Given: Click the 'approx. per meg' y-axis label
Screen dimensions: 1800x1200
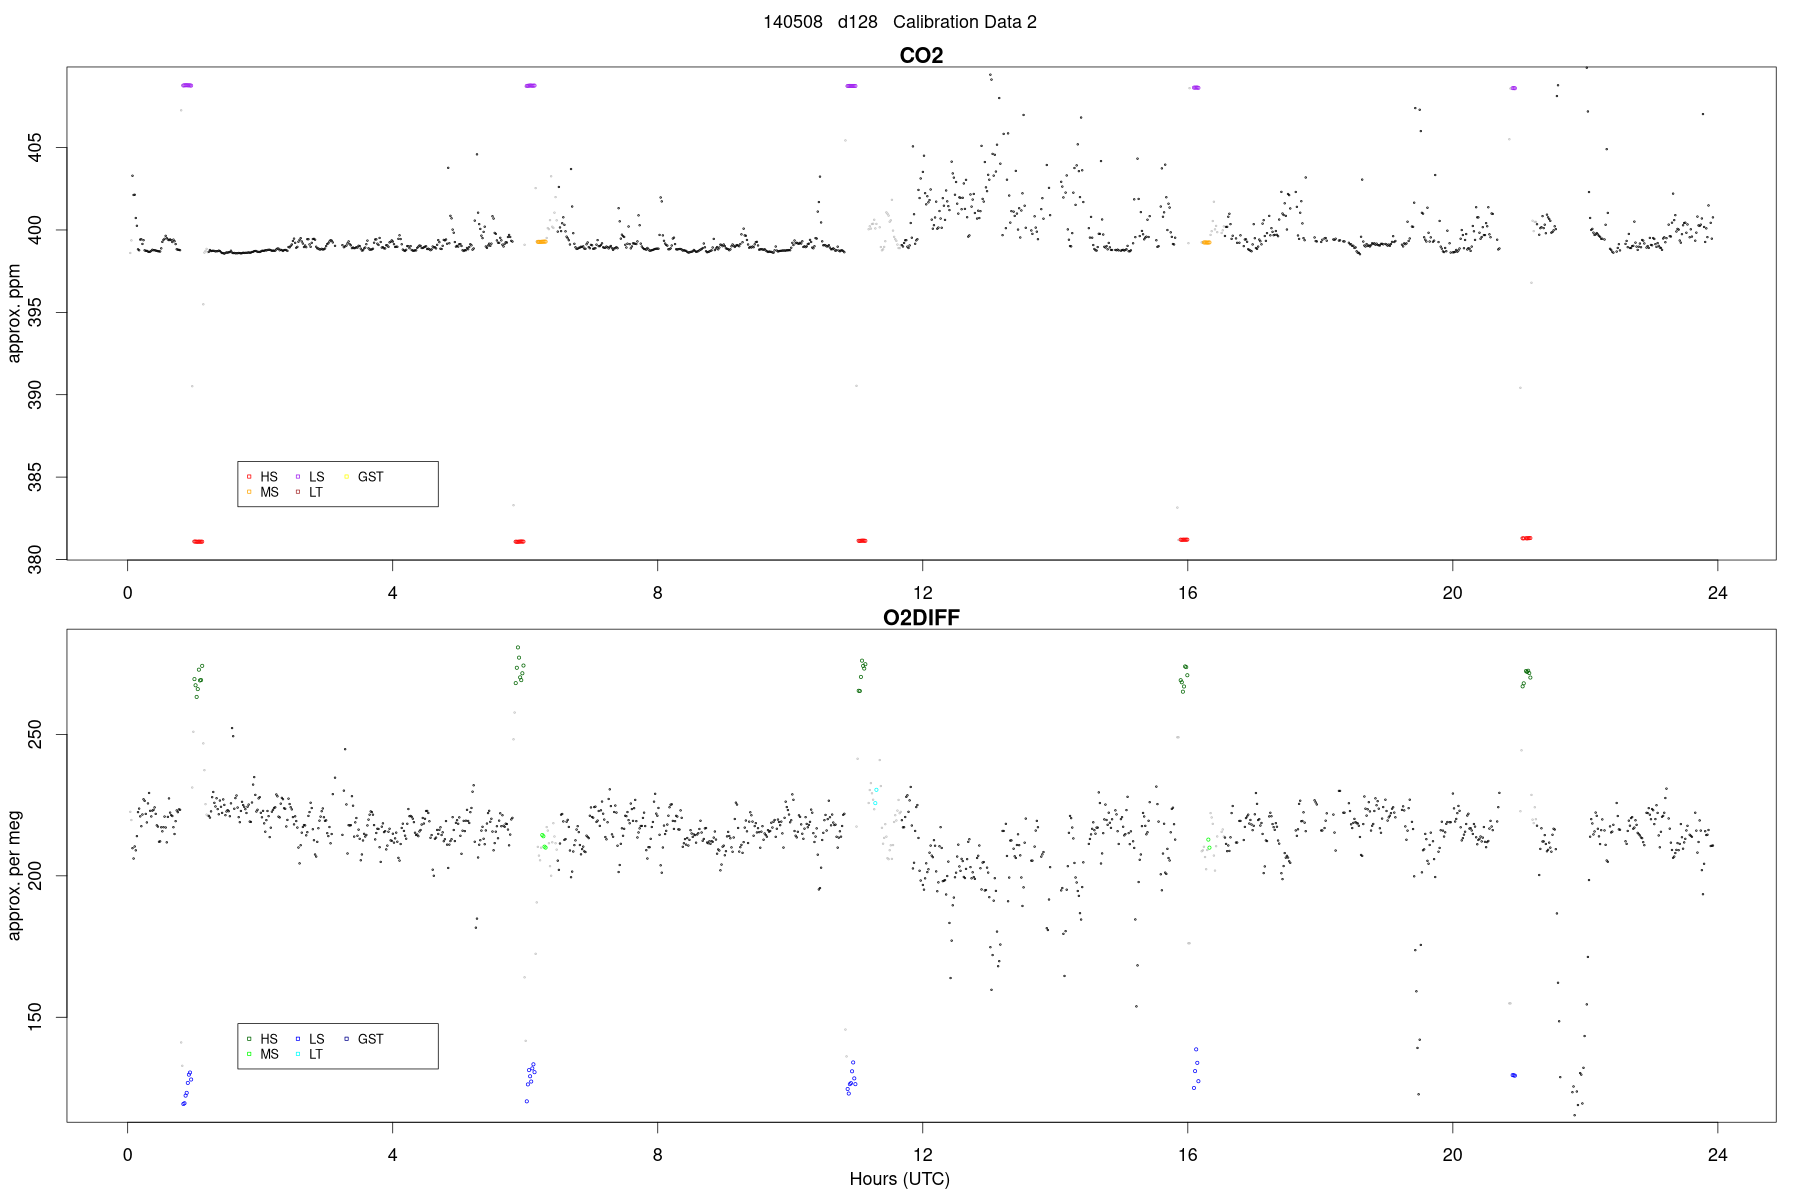Looking at the screenshot, I should (x=14, y=875).
